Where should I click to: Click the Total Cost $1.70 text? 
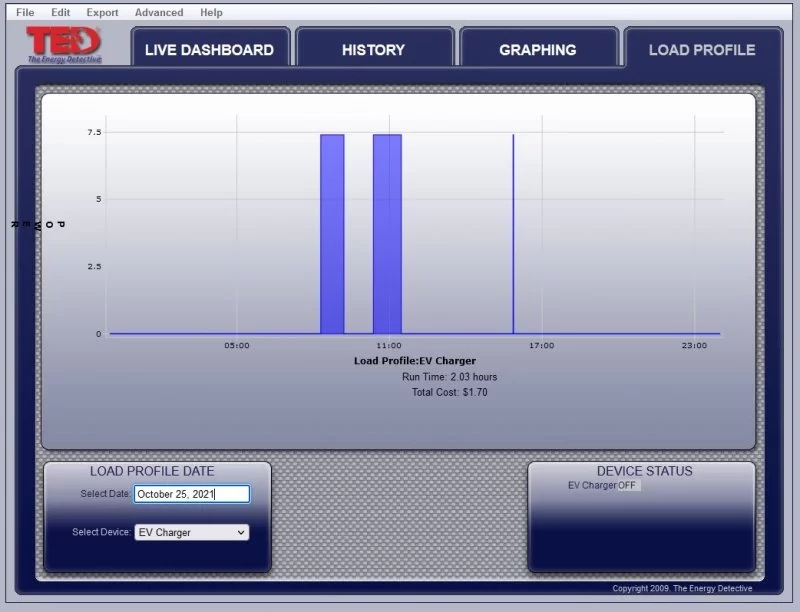click(449, 393)
